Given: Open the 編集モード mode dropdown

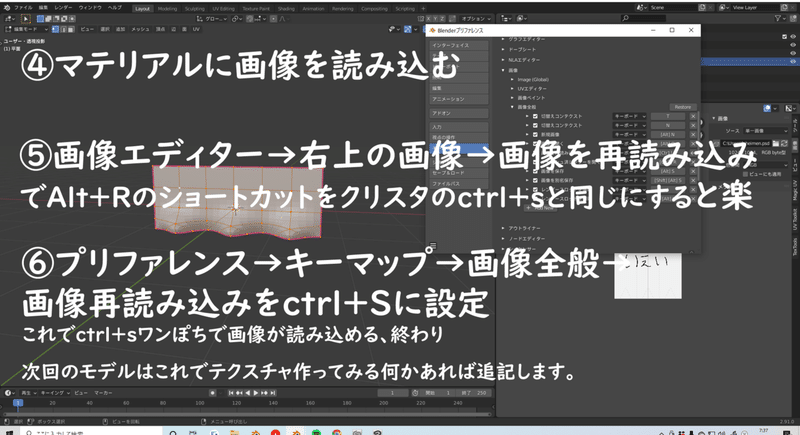Looking at the screenshot, I should point(27,30).
